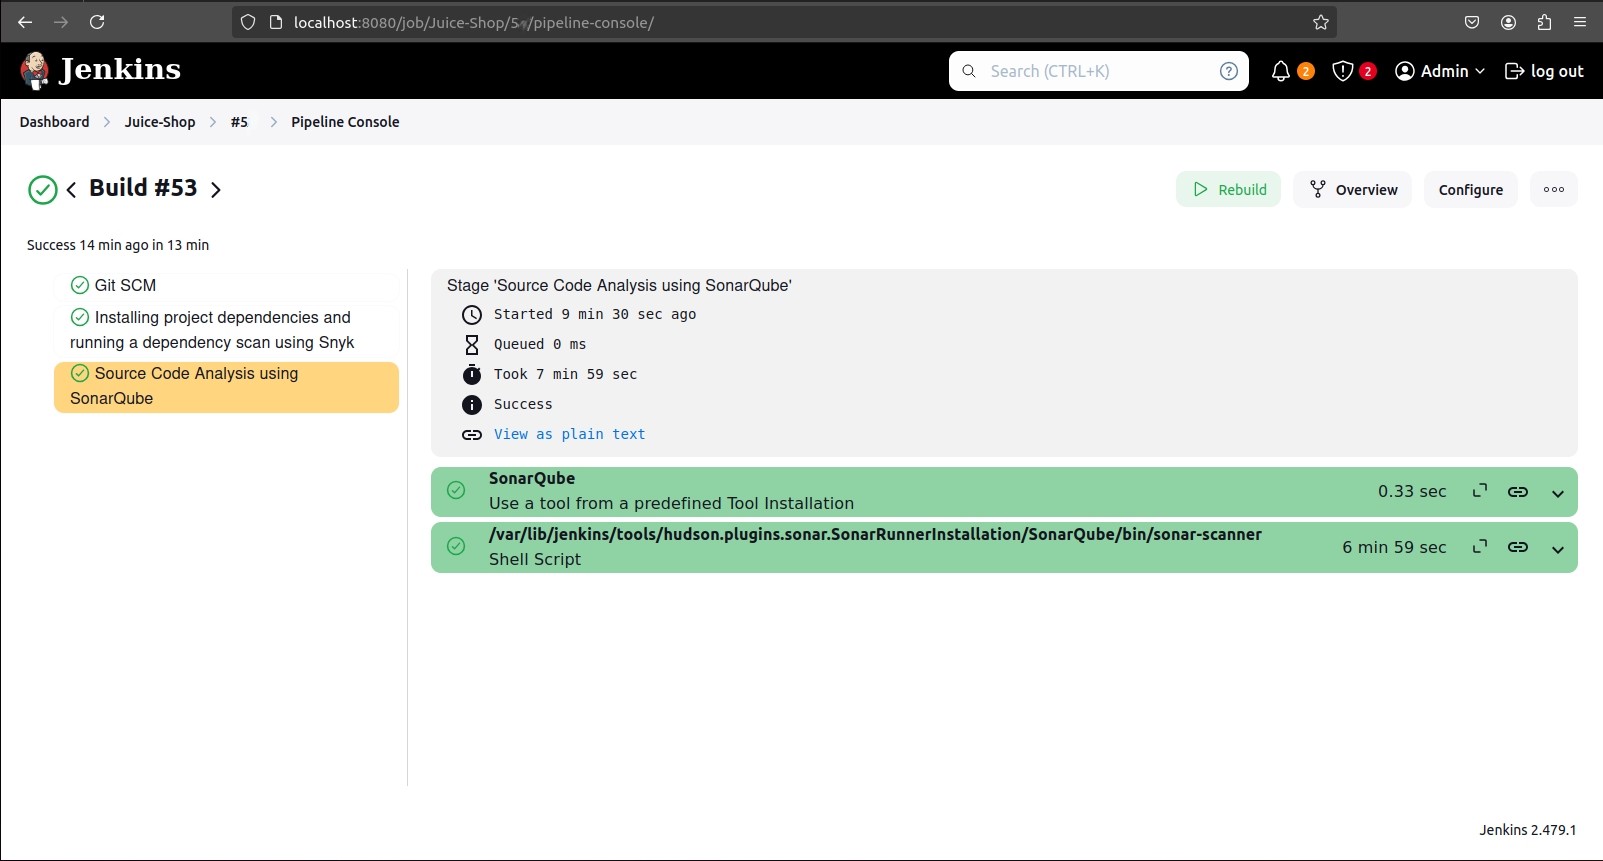Reload the page with refresh icon

click(x=97, y=22)
